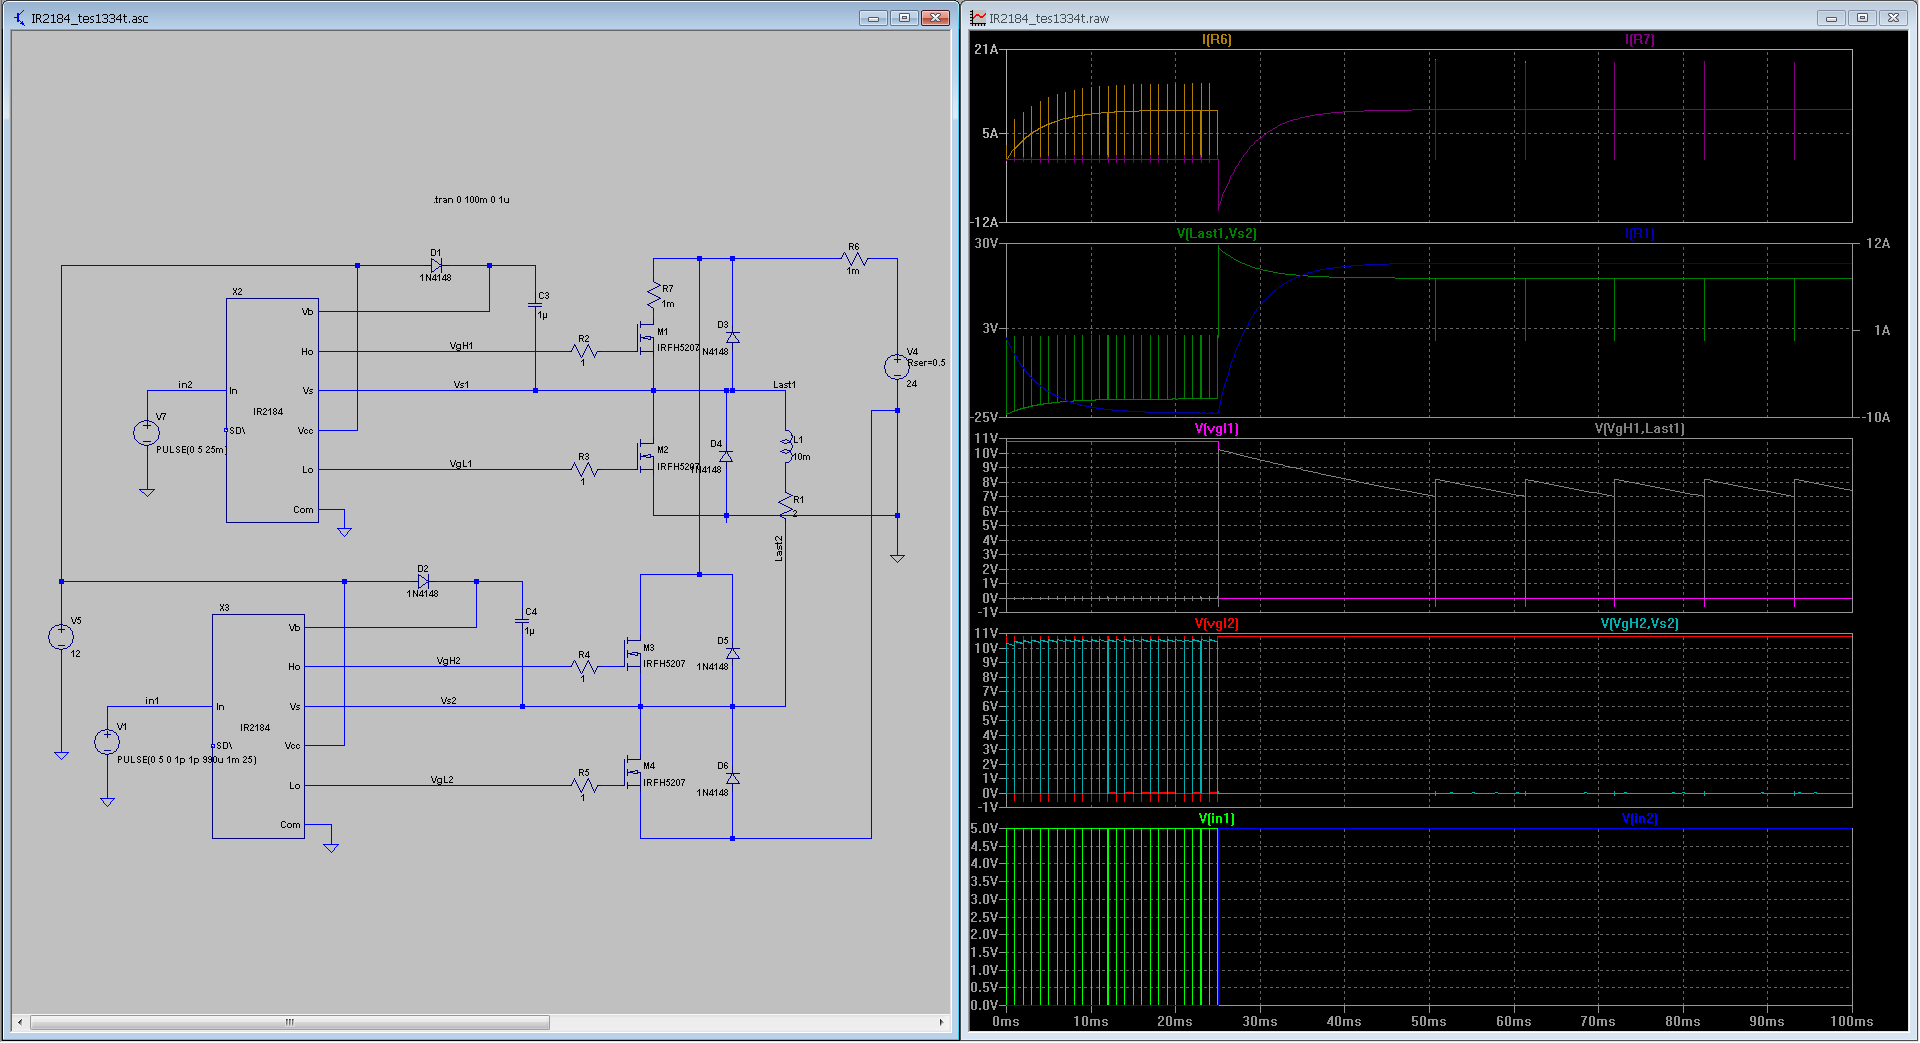Viewport: 1920px width, 1043px height.
Task: Click the R2 gate resistor symbol
Action: [584, 351]
